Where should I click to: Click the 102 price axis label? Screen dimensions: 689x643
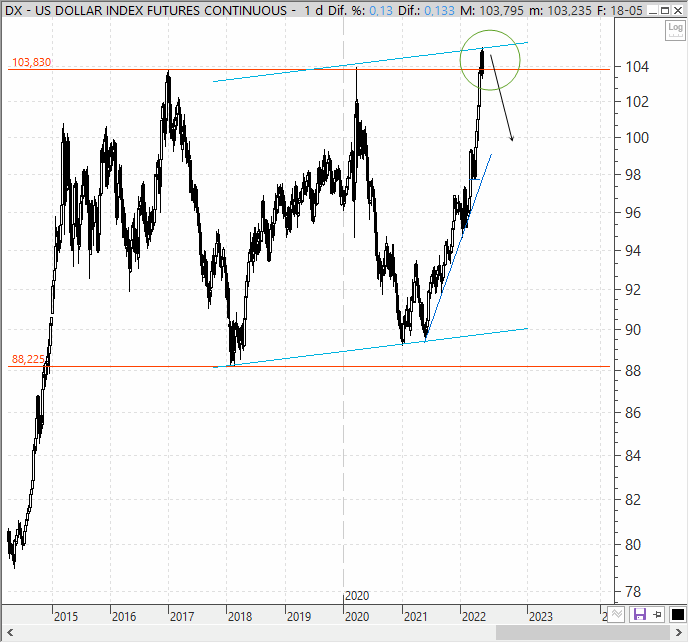[x=637, y=102]
